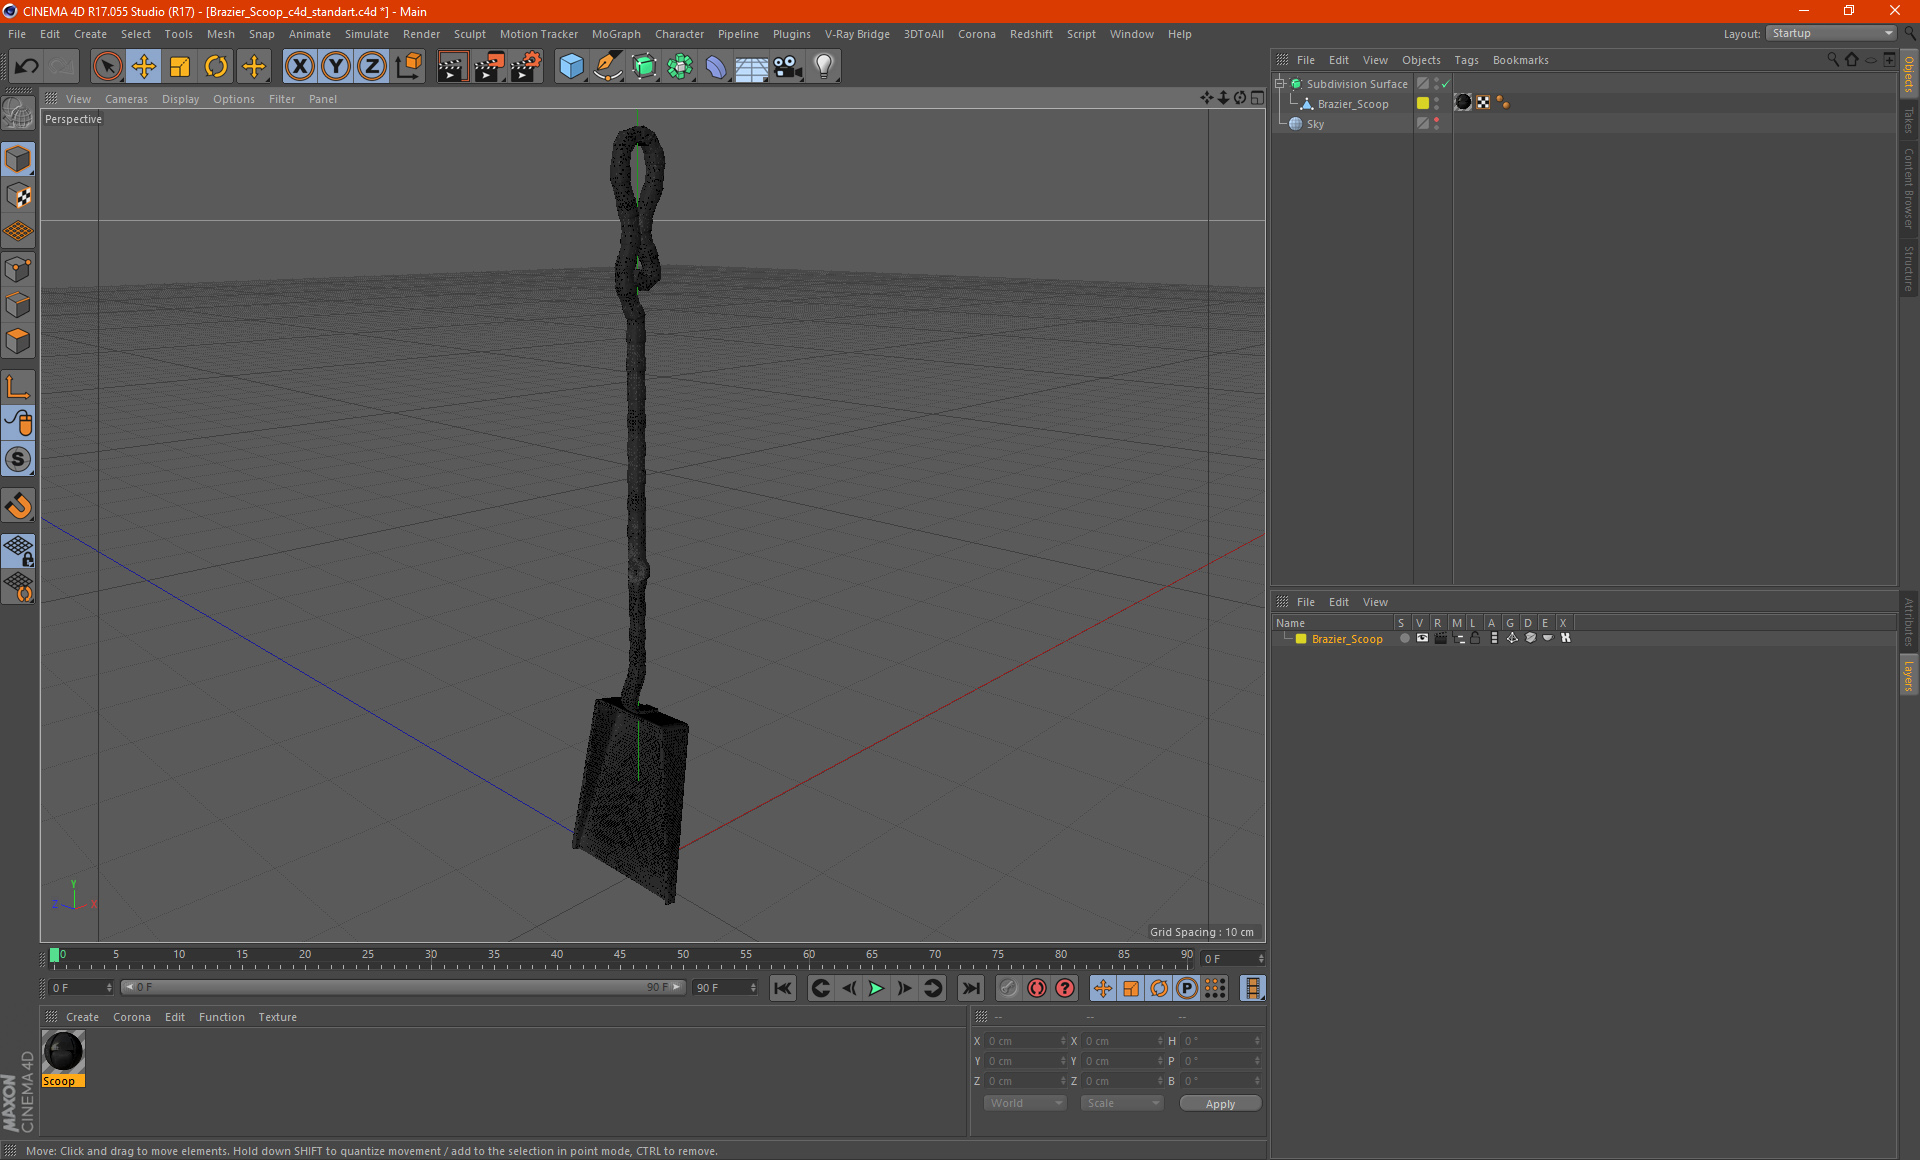Switch to Edges mode
This screenshot has height=1160, width=1920.
pyautogui.click(x=18, y=305)
